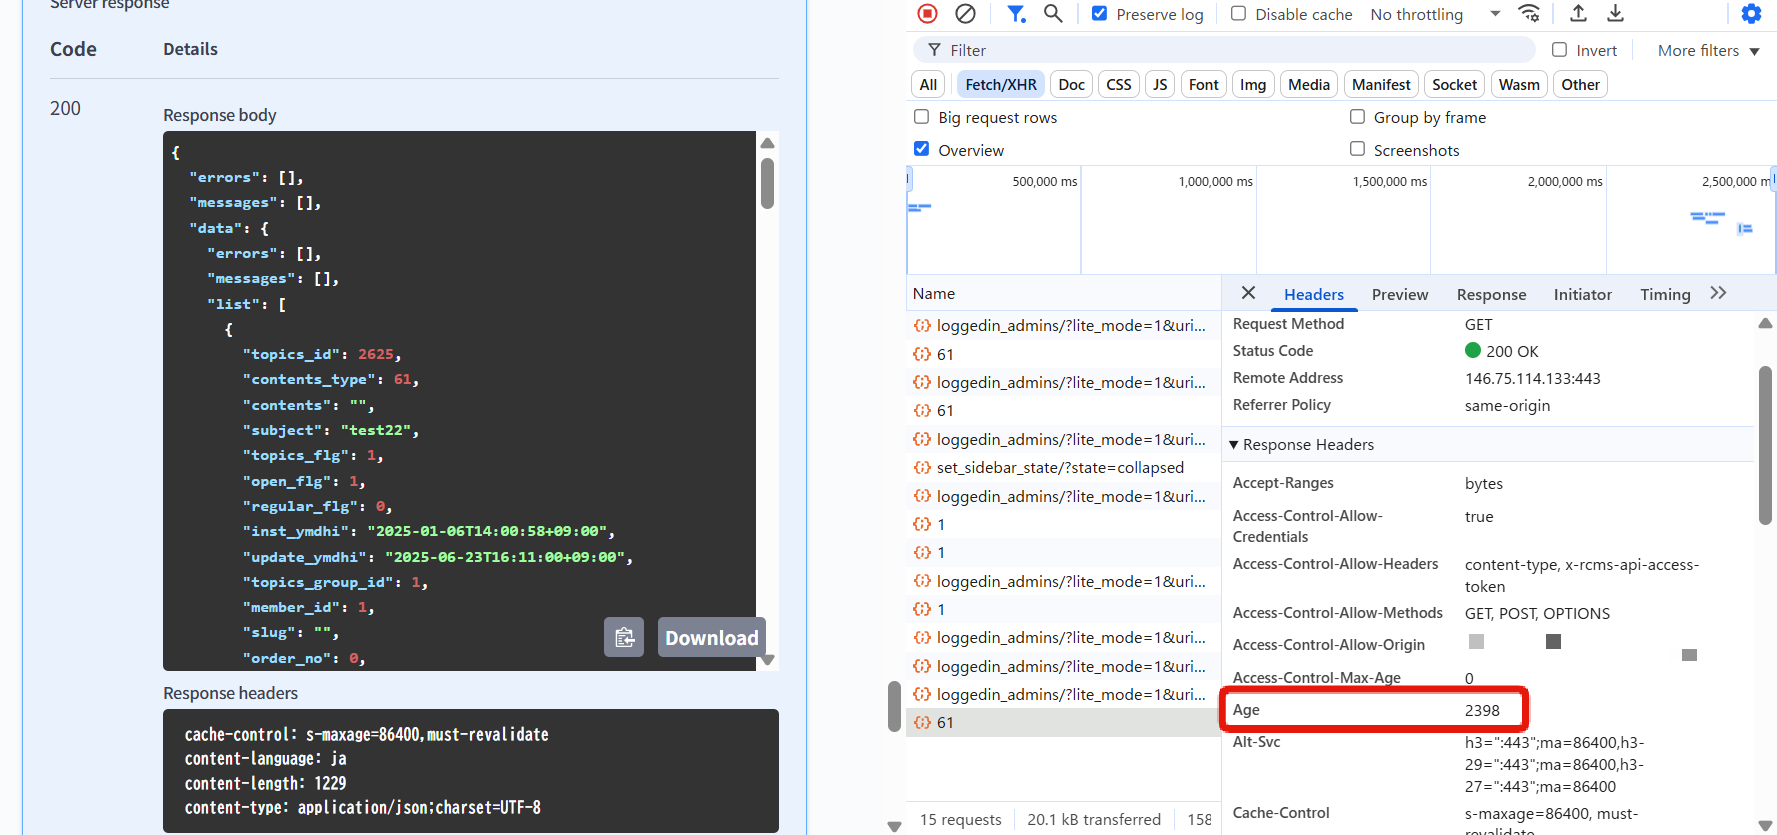This screenshot has height=835, width=1777.
Task: Stop recording network log
Action: click(927, 13)
